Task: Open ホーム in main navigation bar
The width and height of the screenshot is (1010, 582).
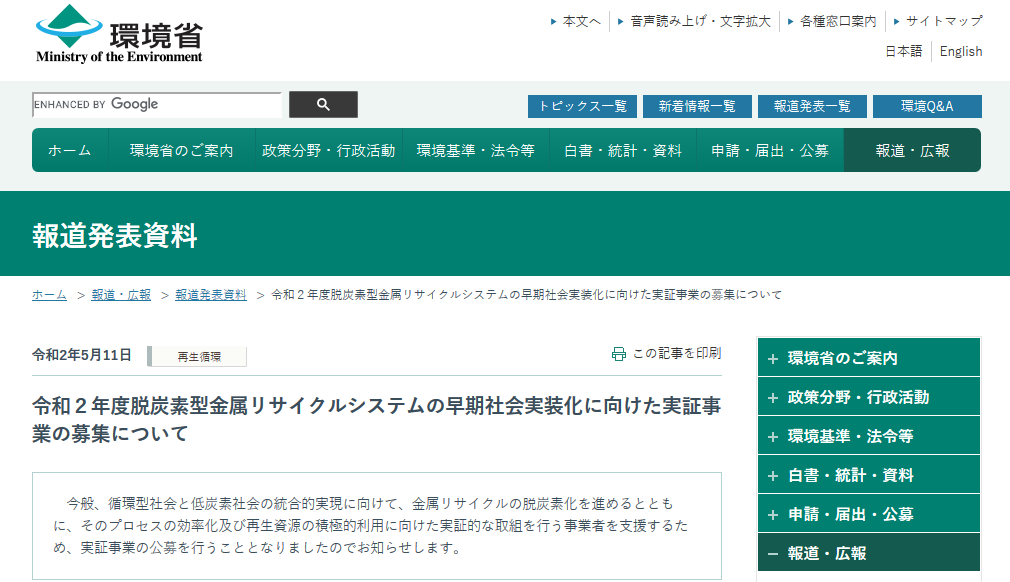Action: coord(69,150)
